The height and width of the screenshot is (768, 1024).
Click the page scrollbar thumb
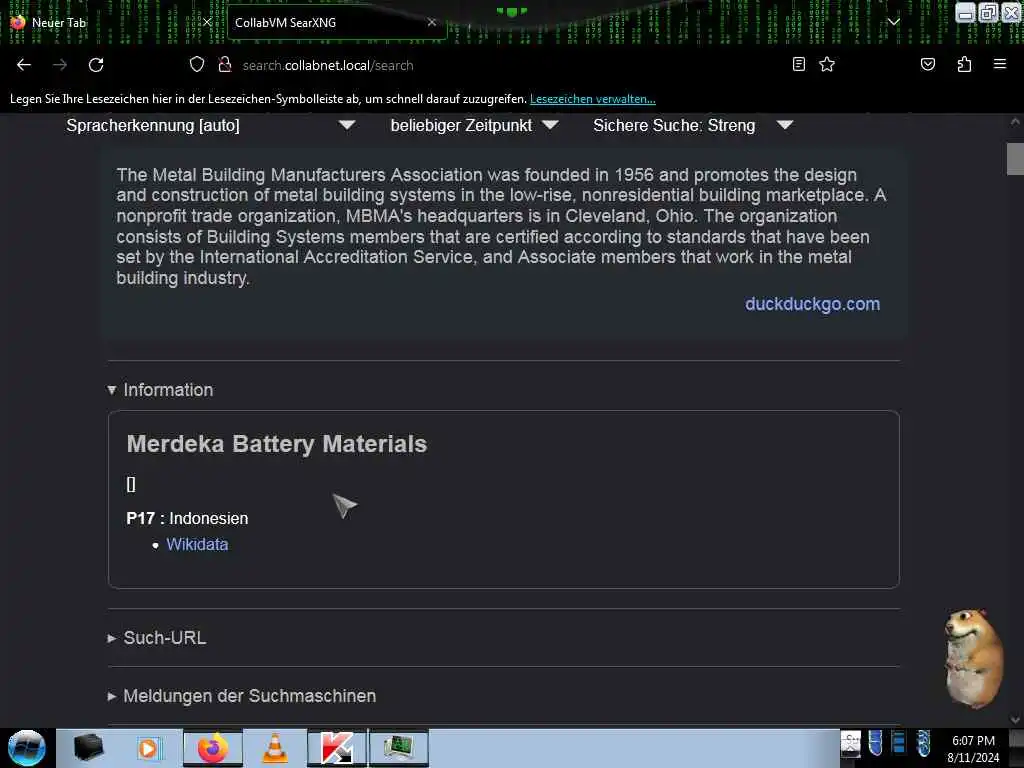coord(1015,159)
